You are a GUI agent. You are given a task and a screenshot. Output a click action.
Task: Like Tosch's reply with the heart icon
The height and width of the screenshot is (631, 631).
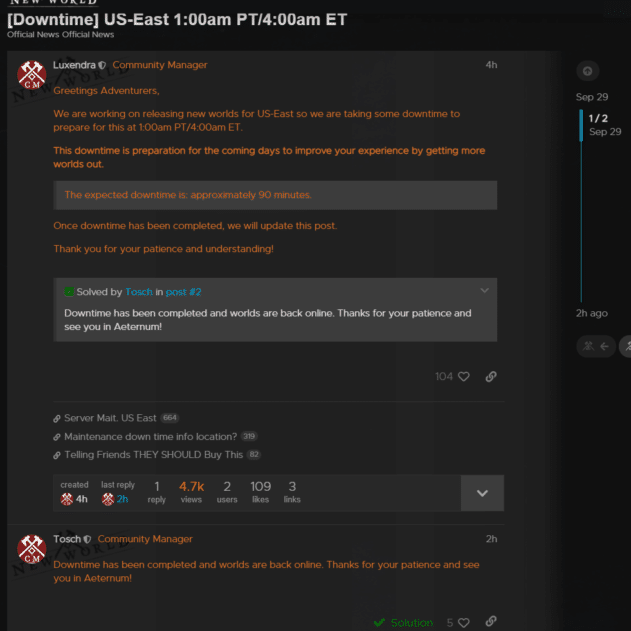click(464, 623)
